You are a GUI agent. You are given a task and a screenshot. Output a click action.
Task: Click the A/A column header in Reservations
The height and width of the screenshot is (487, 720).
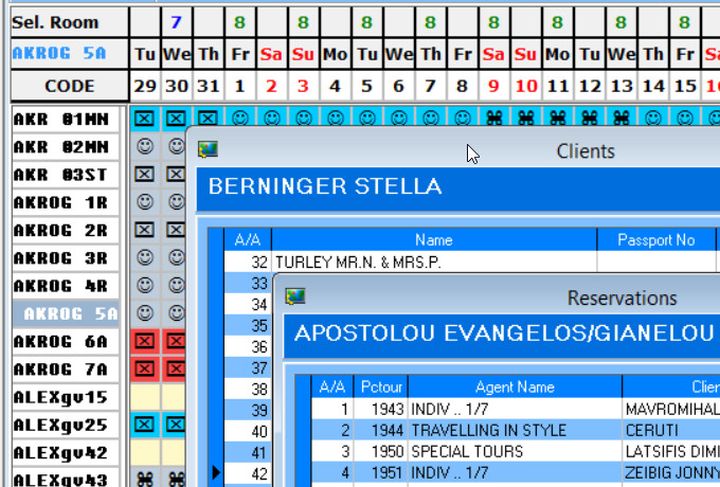click(x=332, y=387)
